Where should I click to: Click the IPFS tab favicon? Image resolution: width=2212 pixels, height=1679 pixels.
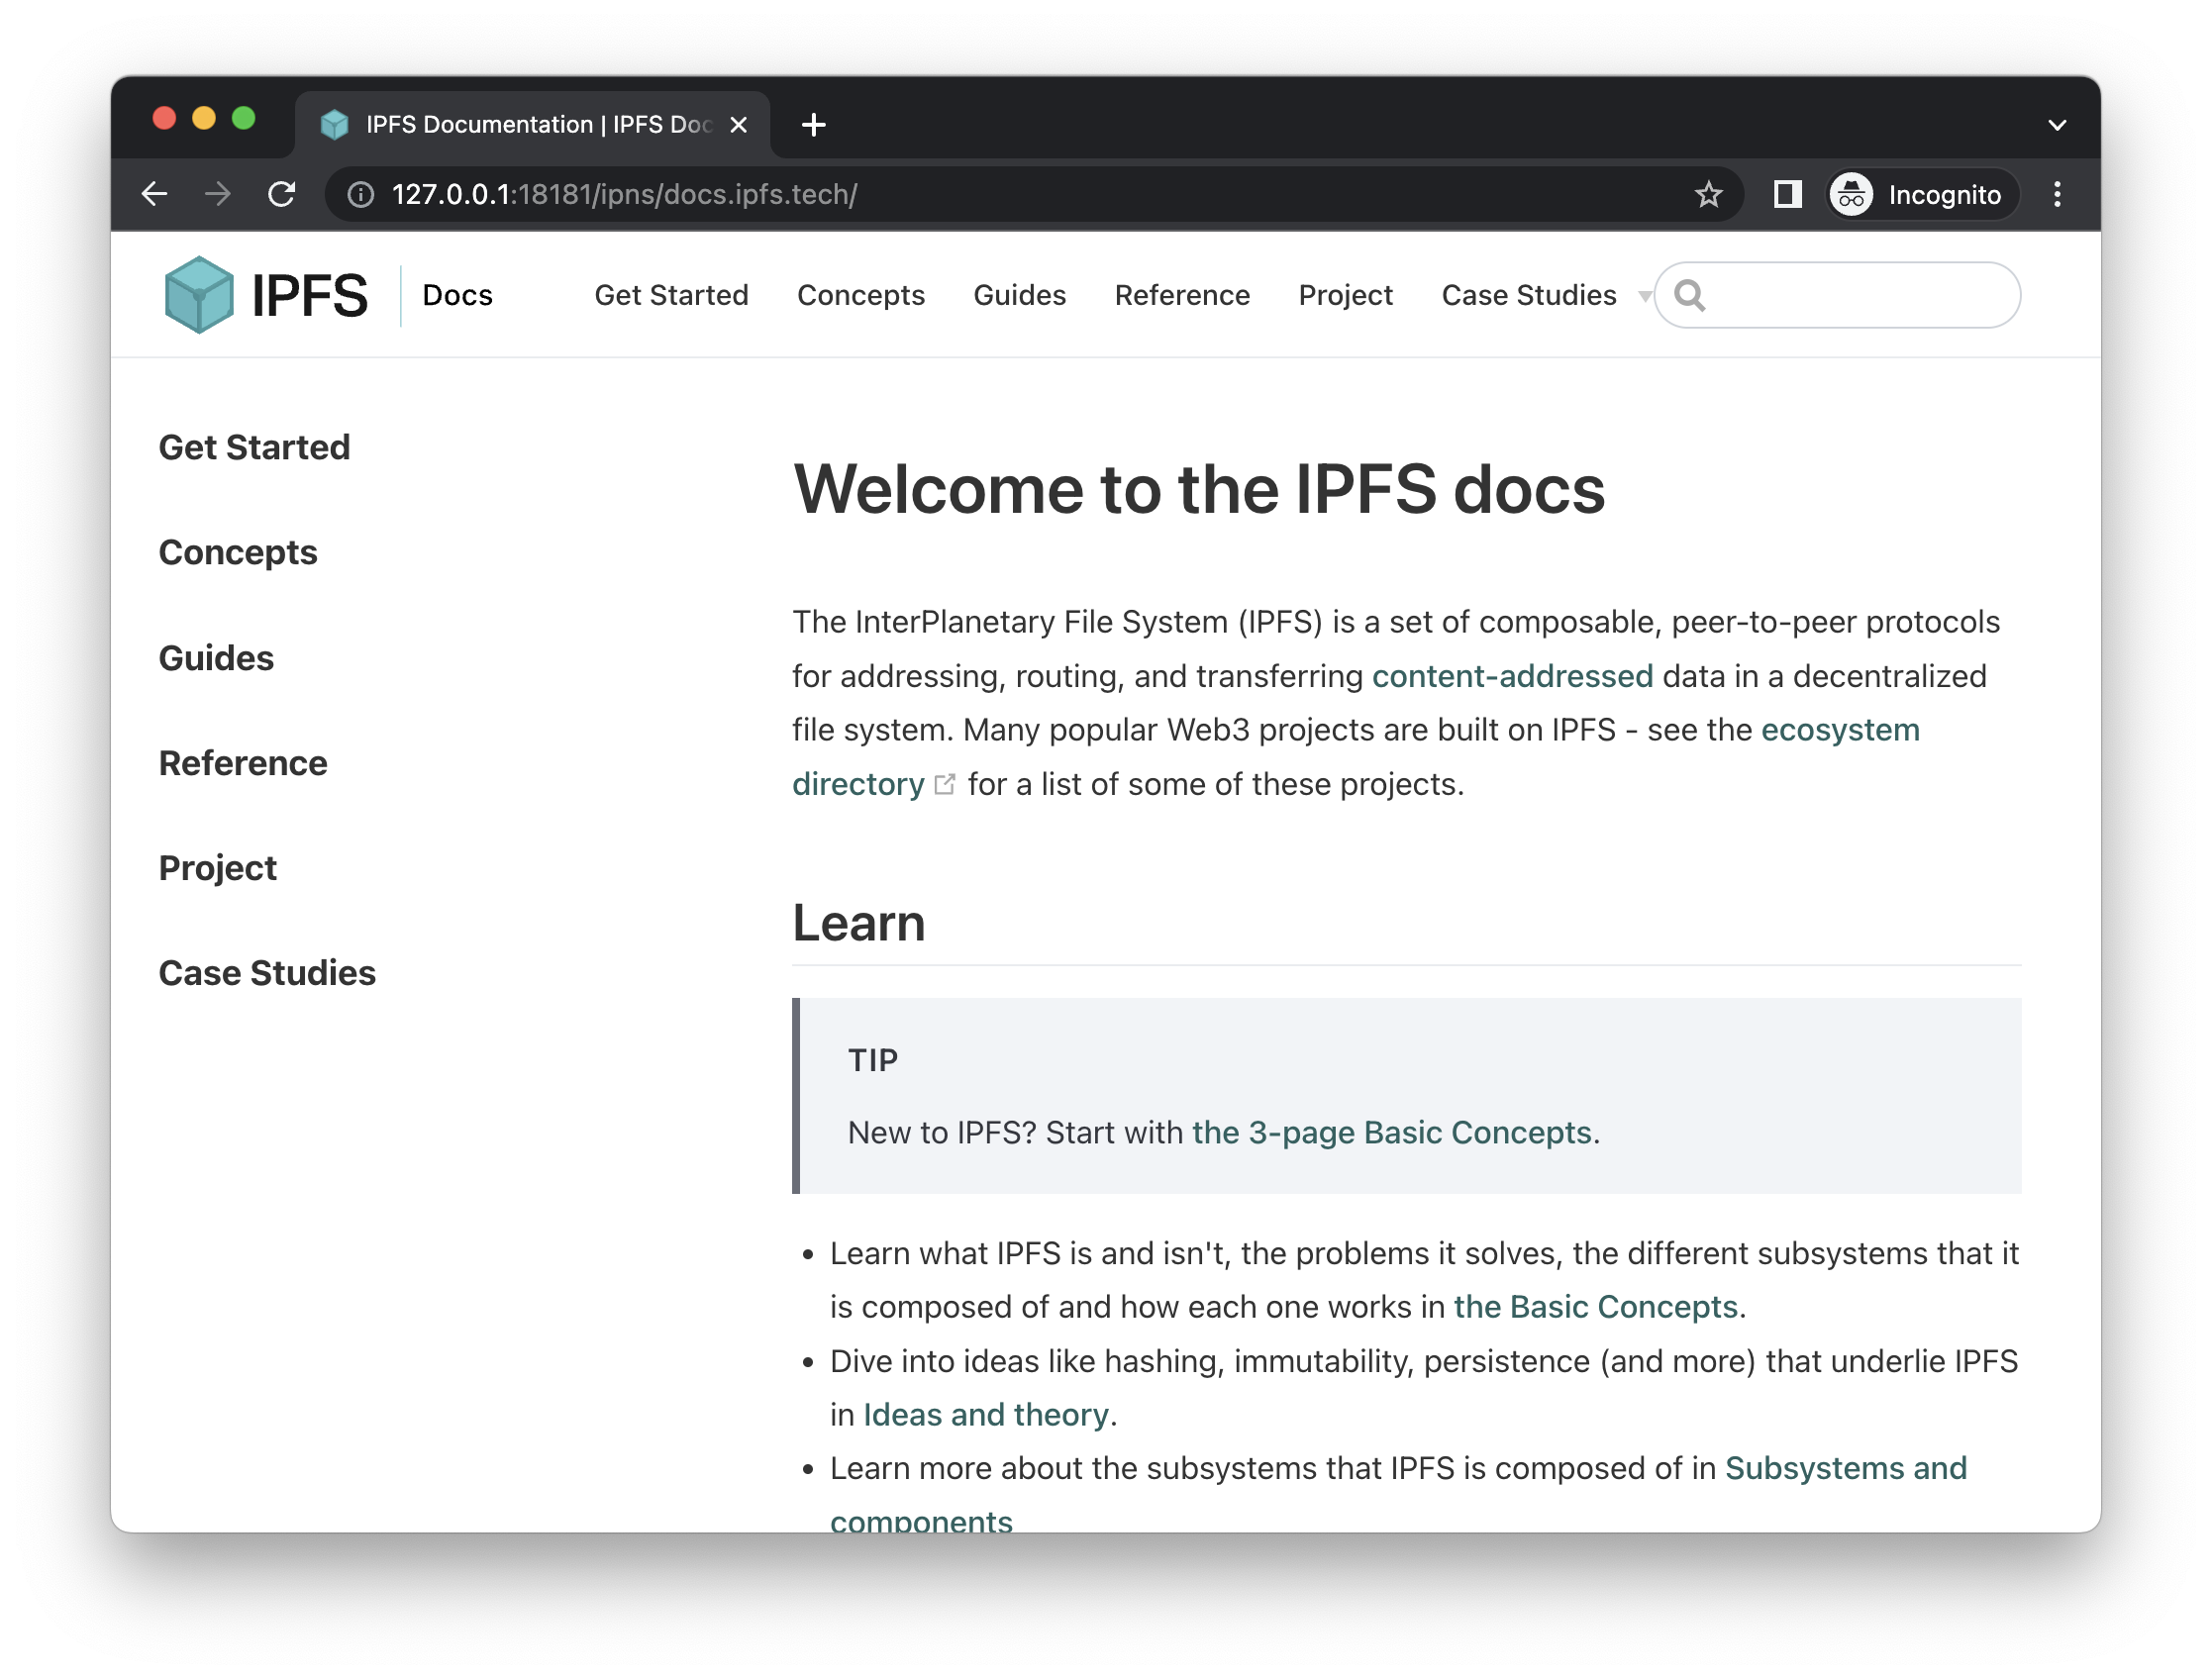(334, 125)
